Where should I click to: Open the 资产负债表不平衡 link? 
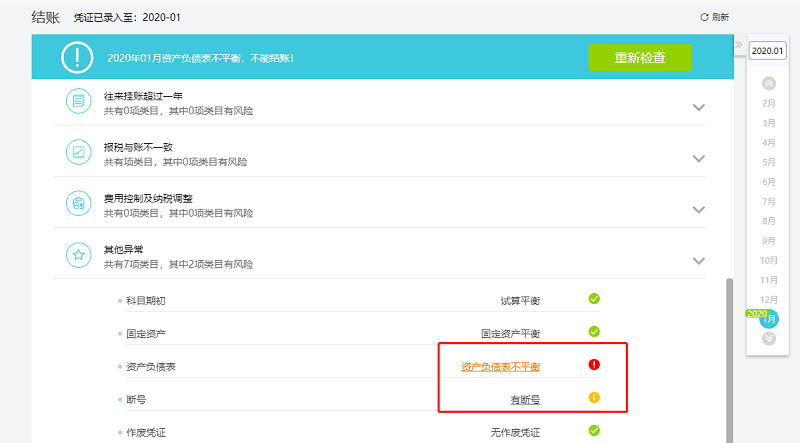[x=500, y=367]
